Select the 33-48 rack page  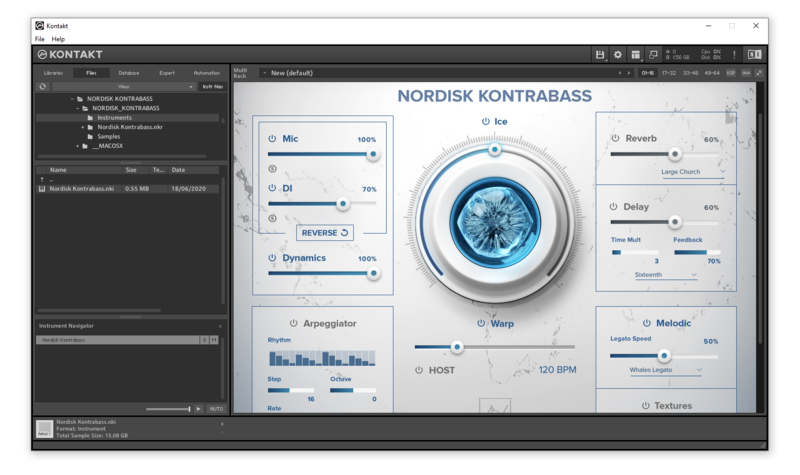690,73
